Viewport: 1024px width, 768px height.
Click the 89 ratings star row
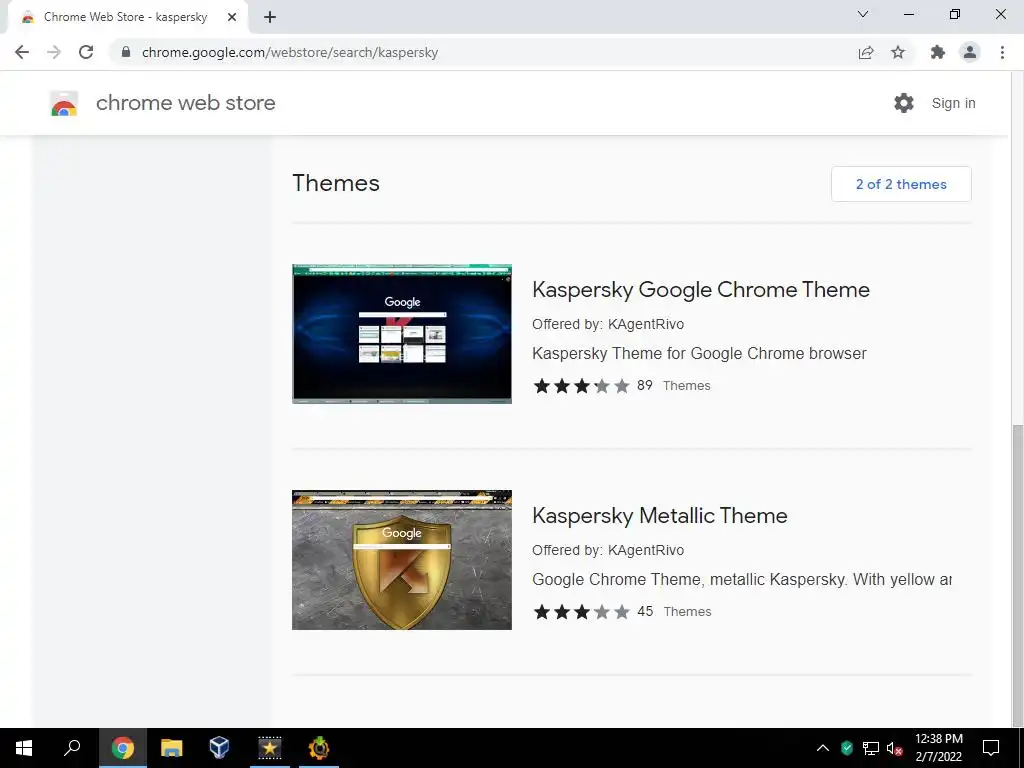[581, 386]
